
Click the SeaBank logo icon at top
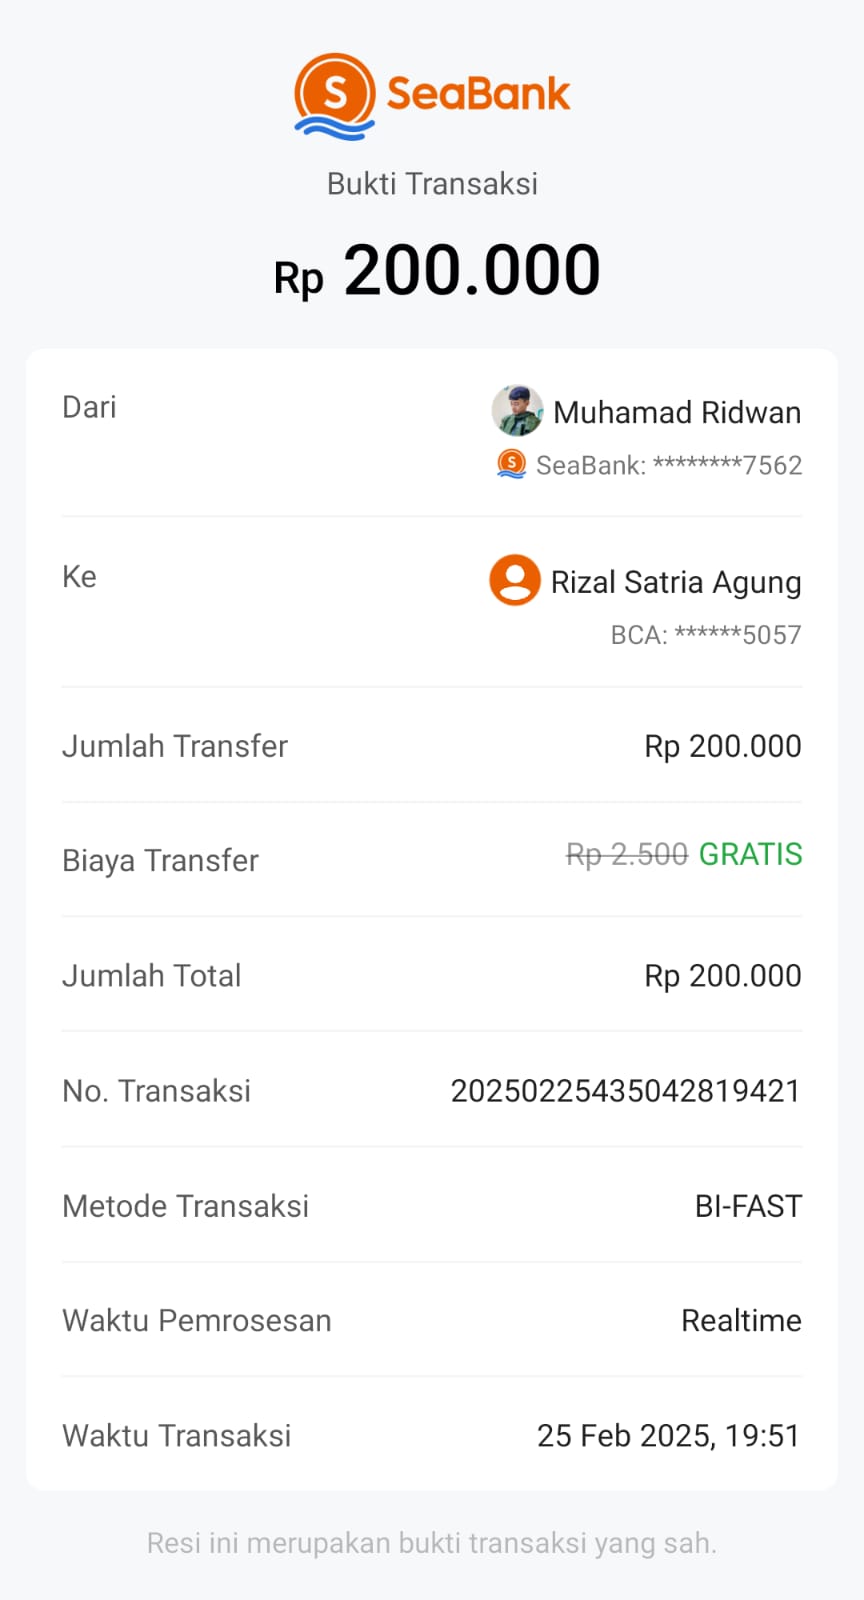coord(335,96)
